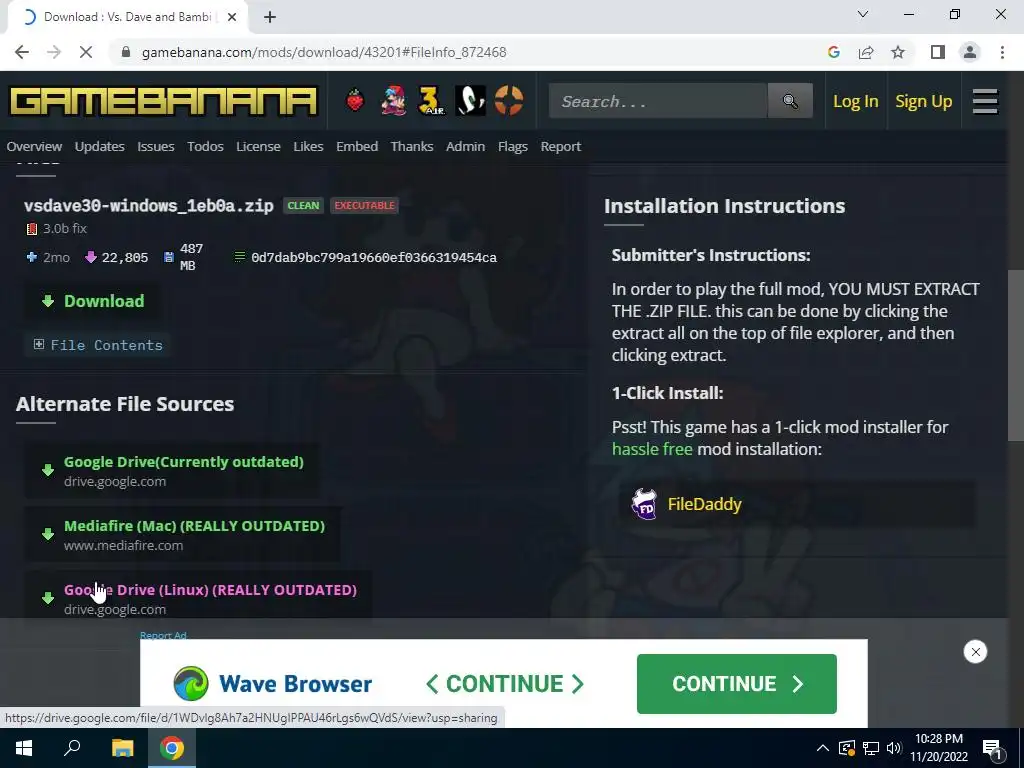Viewport: 1024px width, 768px height.
Task: Open Chrome three-dot menu
Action: tap(1002, 52)
